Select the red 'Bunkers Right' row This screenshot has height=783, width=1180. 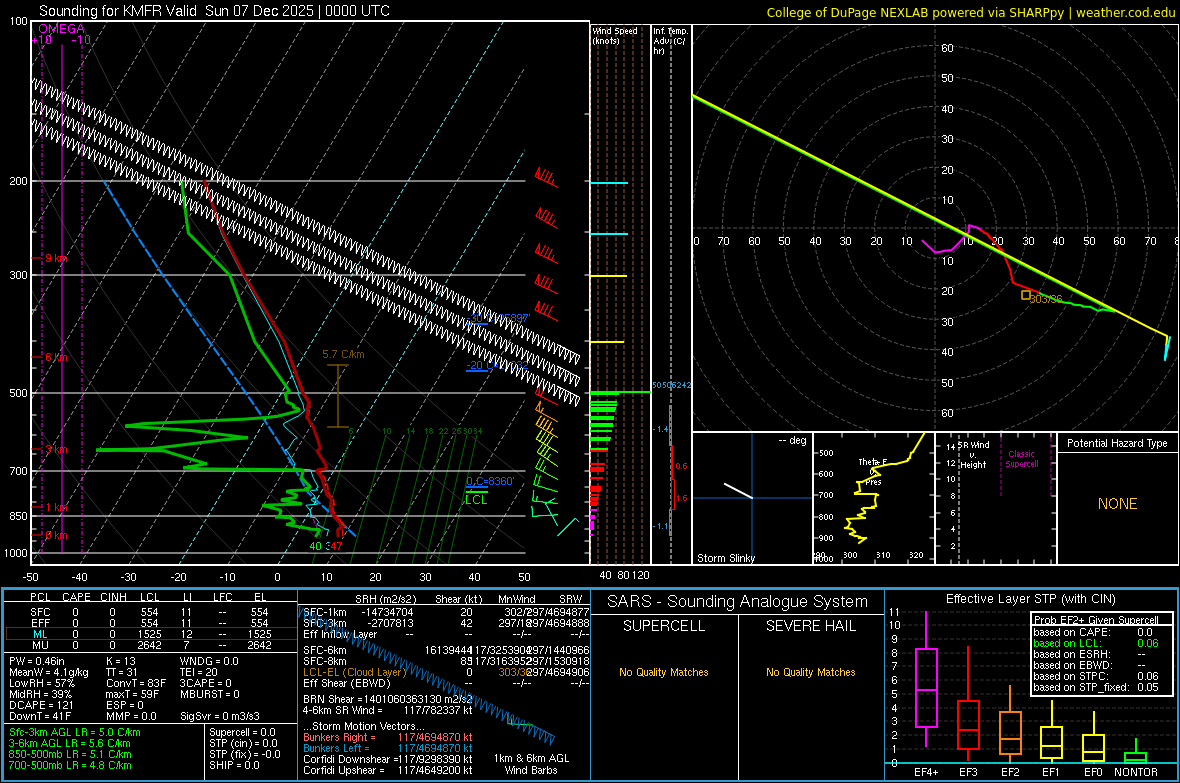[388, 737]
